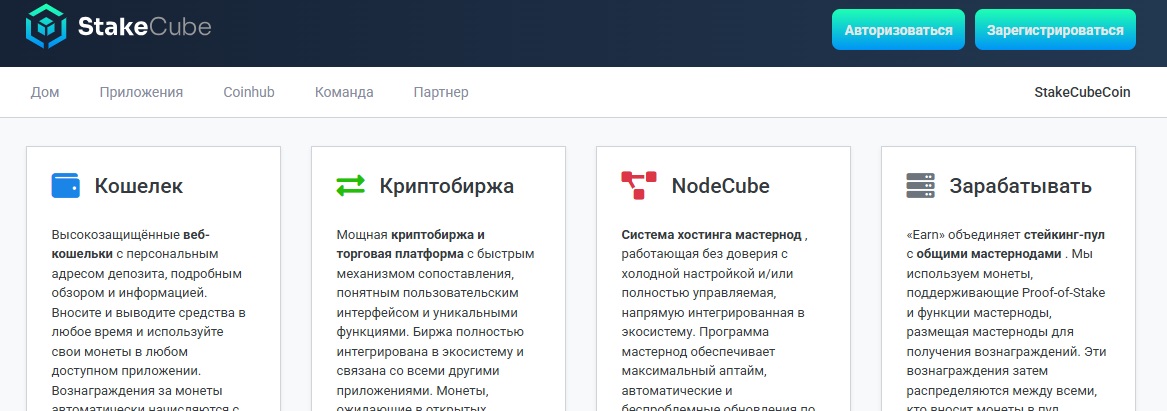This screenshot has width=1167, height=411.
Task: Click the blue wallet icon
Action: coord(65,185)
